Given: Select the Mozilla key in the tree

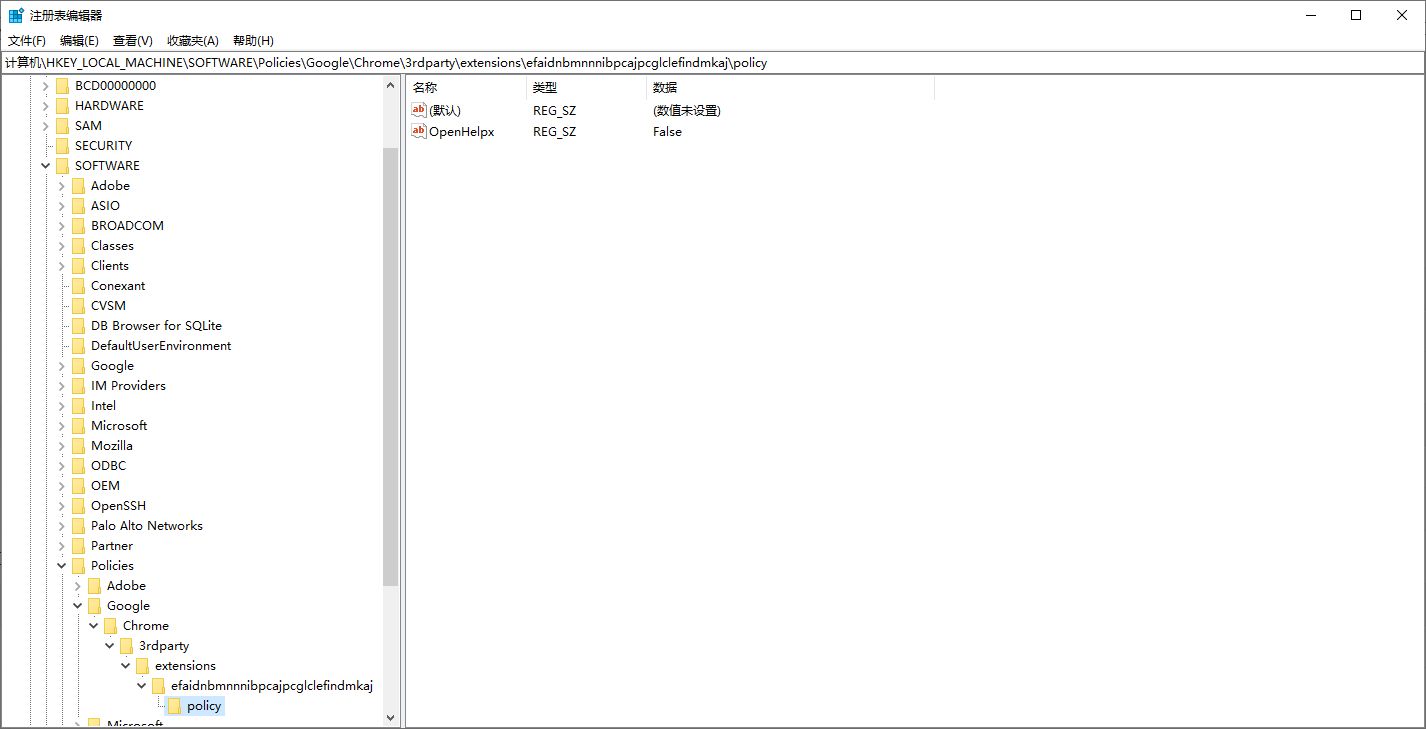Looking at the screenshot, I should [x=110, y=445].
